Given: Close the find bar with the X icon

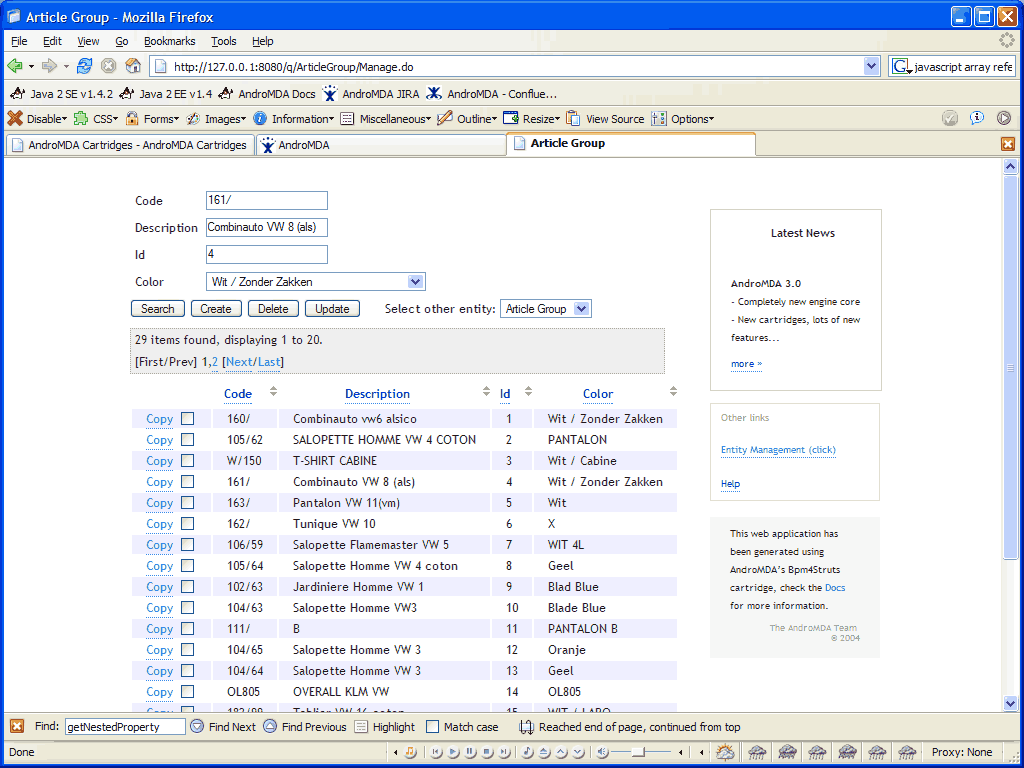Looking at the screenshot, I should 17,727.
